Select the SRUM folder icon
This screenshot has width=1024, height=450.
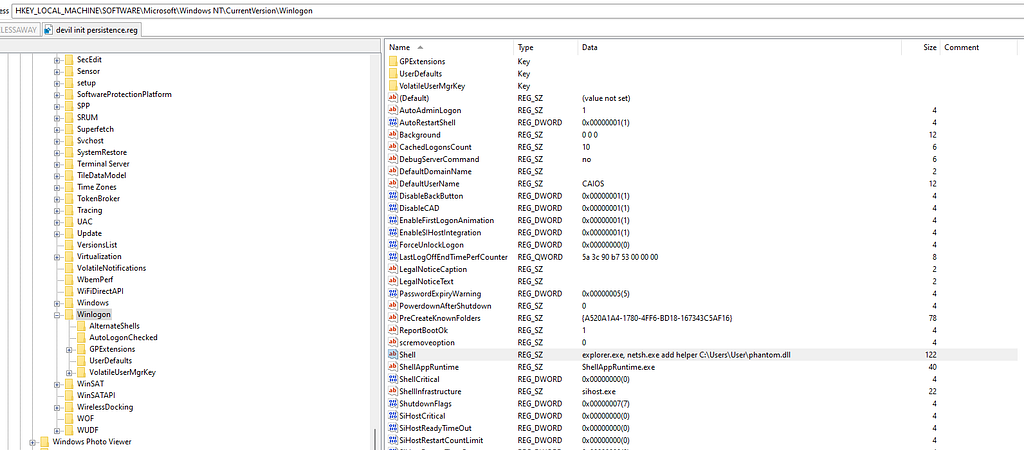(69, 118)
